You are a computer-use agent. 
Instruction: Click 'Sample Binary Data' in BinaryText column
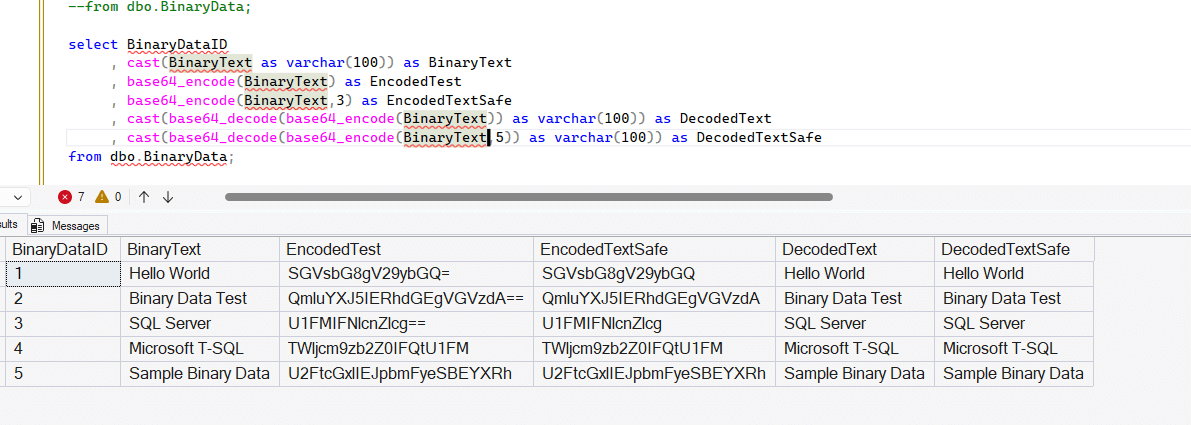[x=200, y=374]
